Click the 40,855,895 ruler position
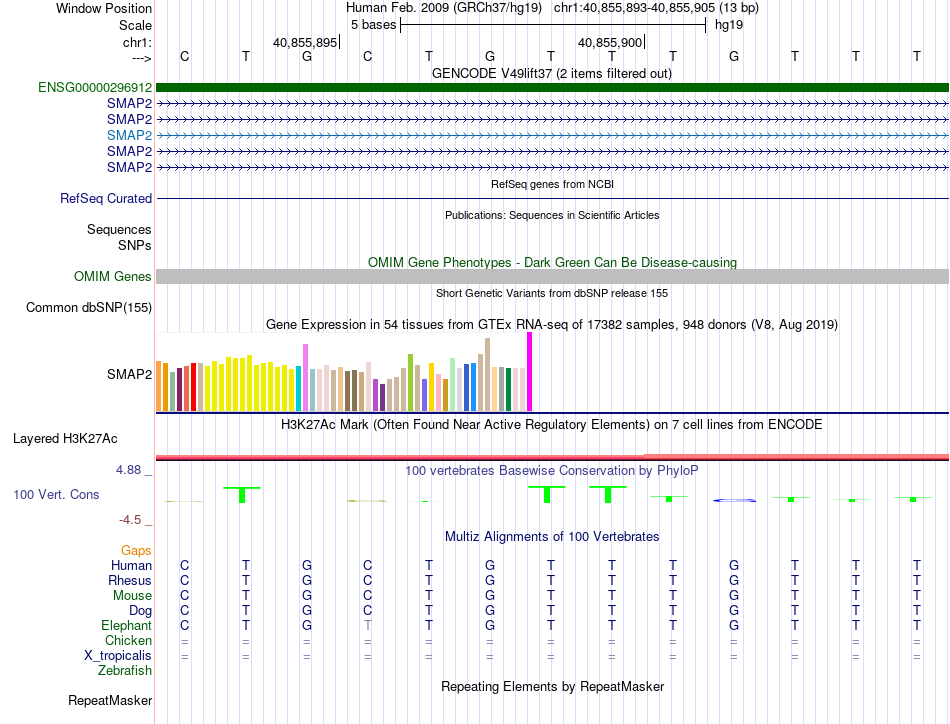This screenshot has height=724, width=950. (x=305, y=42)
